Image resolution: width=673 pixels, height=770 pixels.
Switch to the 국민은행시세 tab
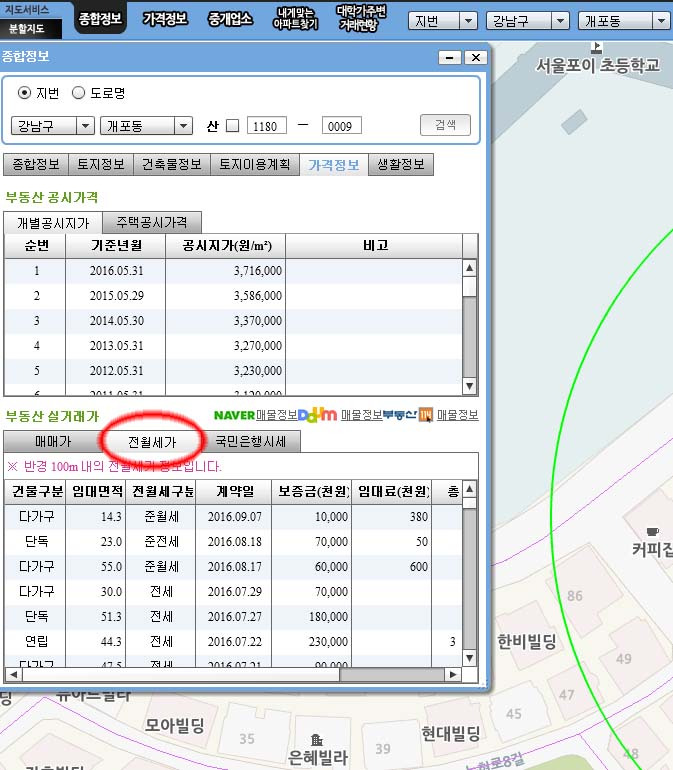[251, 441]
